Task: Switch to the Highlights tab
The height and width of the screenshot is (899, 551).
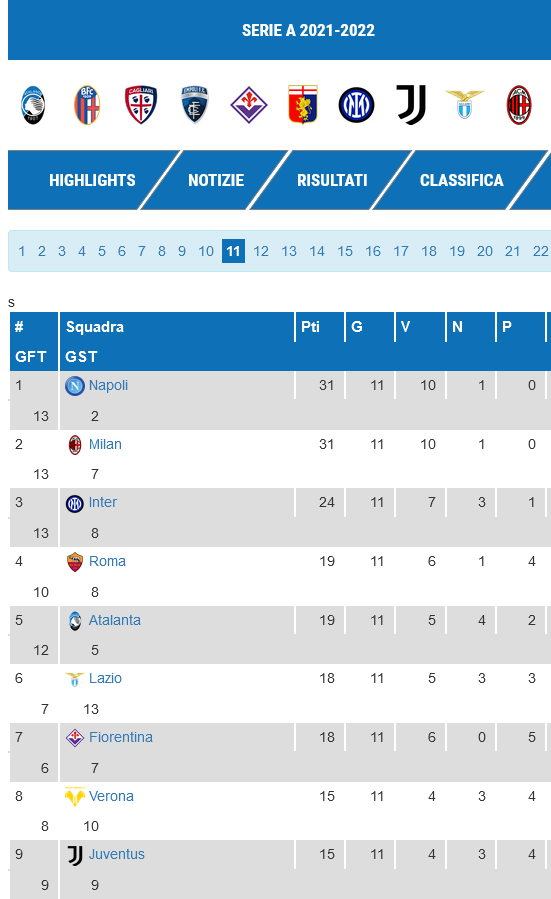Action: 92,180
